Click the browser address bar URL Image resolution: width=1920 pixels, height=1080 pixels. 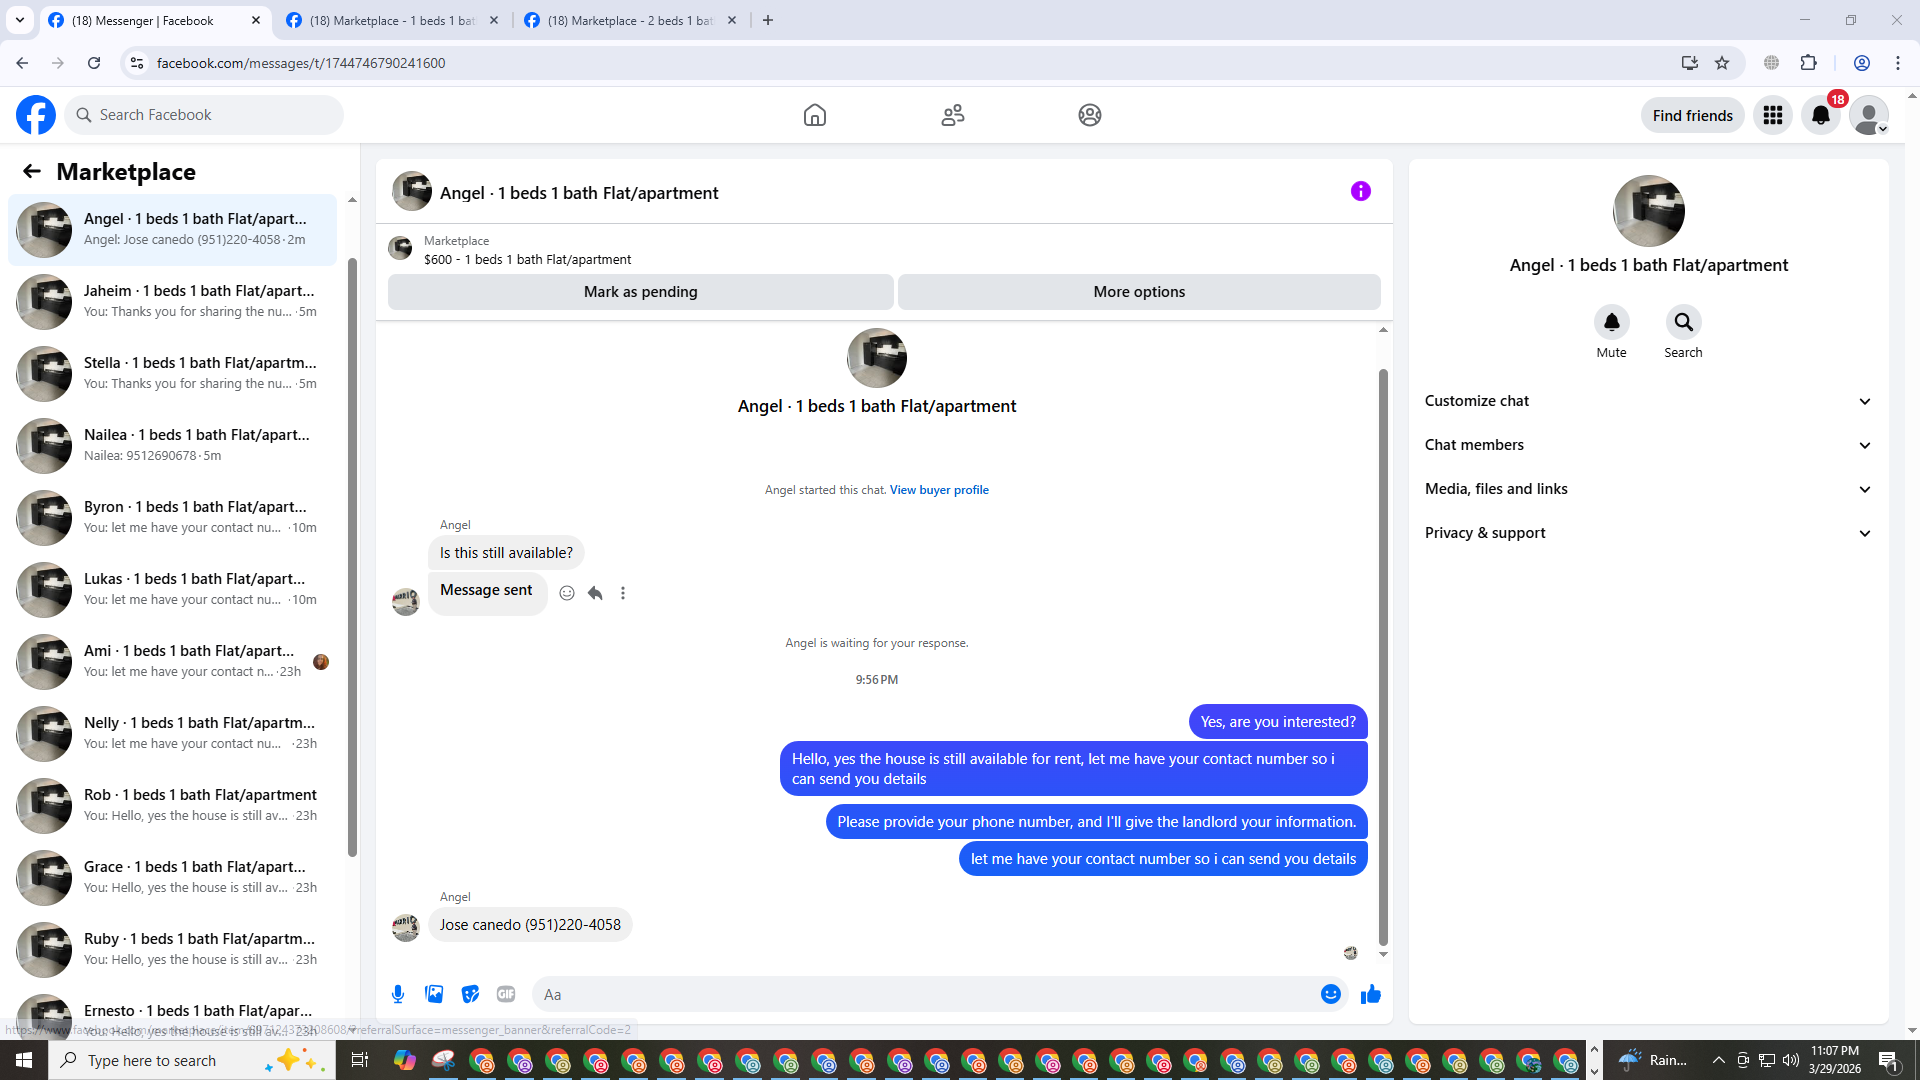(301, 63)
